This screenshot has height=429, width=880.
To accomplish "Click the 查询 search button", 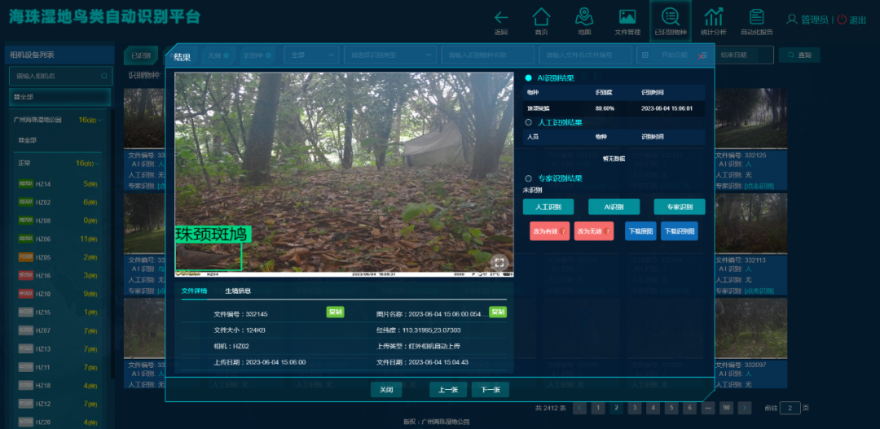I will [799, 55].
